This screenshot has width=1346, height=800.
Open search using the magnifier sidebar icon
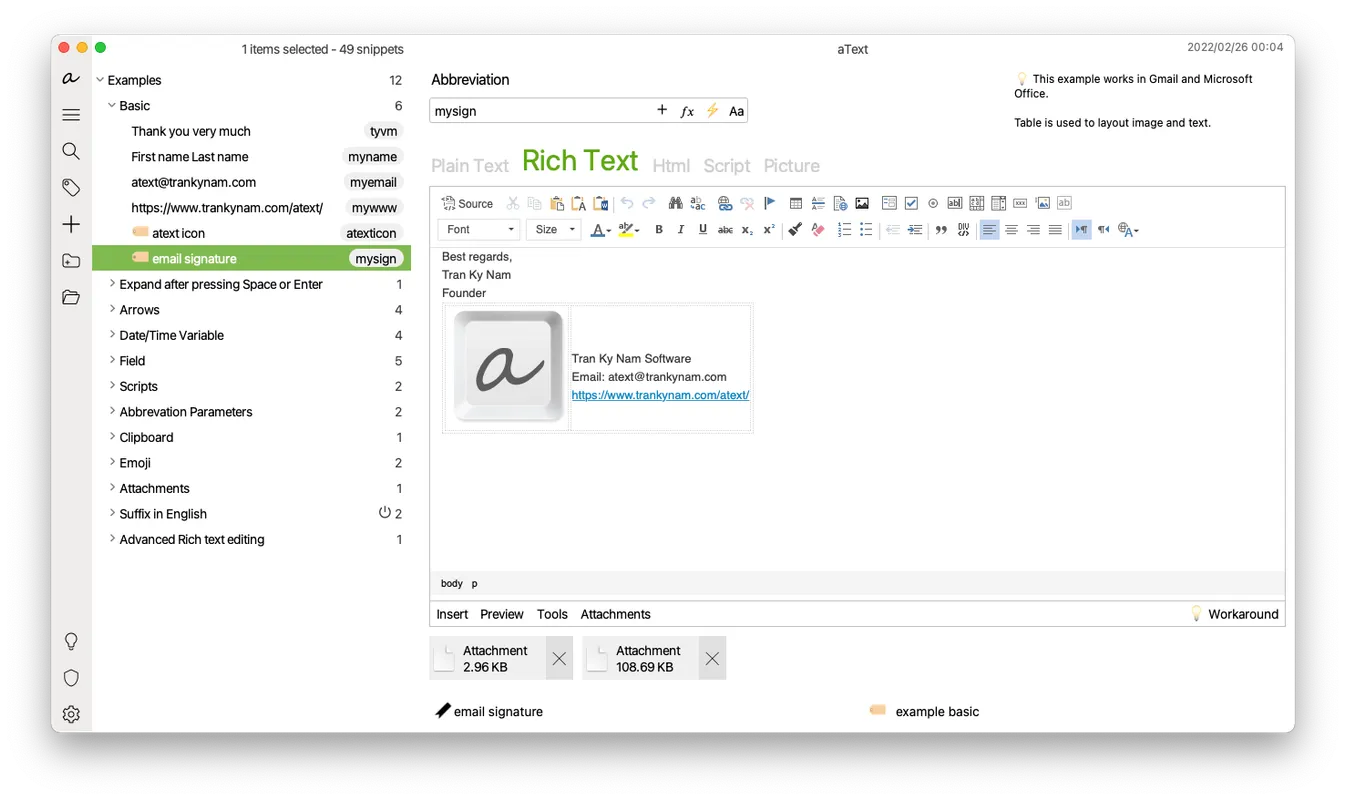pos(71,151)
